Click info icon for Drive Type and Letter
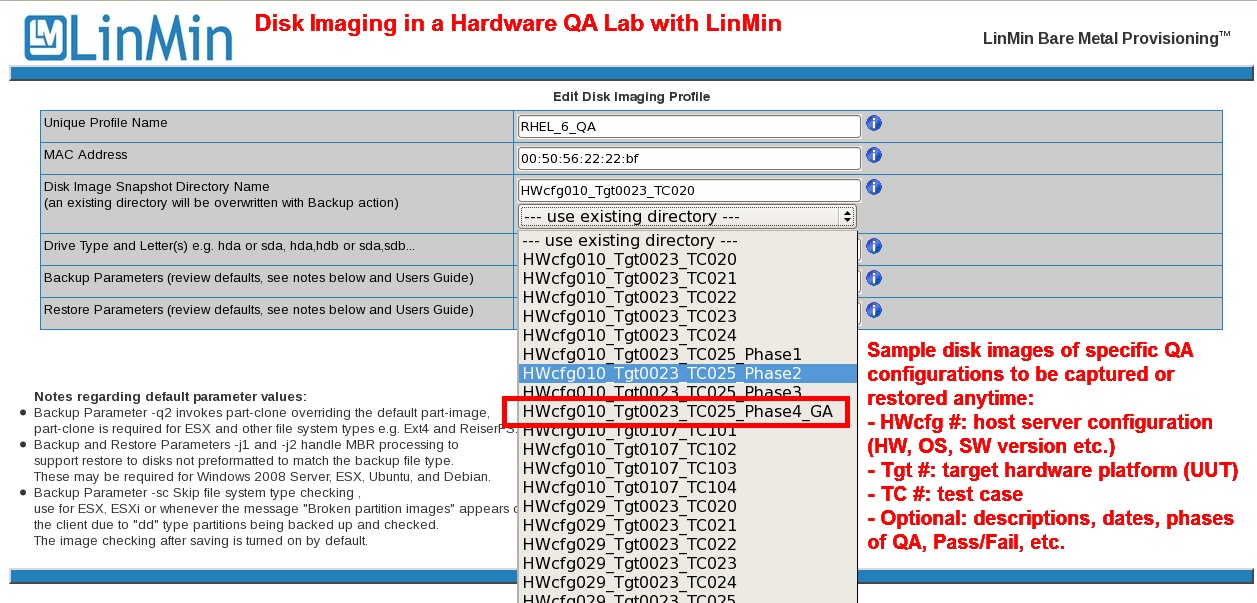1257x603 pixels. [873, 246]
